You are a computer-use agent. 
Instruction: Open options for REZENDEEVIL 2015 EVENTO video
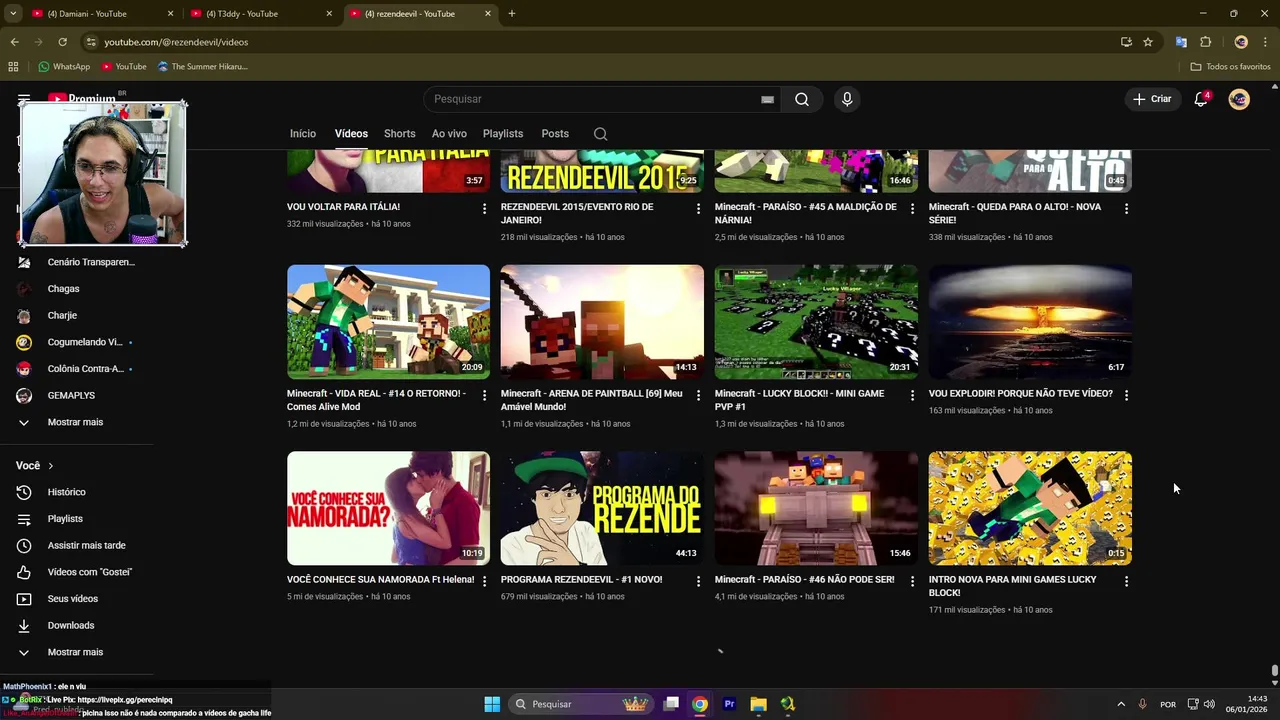pyautogui.click(x=698, y=208)
